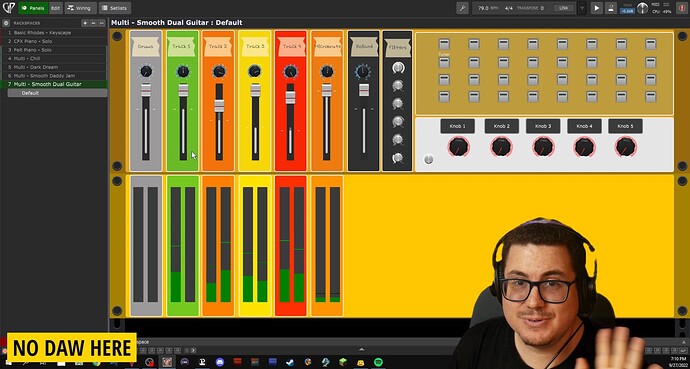690x369 pixels.
Task: Toggle the LINK button in tempo bar
Action: click(x=564, y=8)
